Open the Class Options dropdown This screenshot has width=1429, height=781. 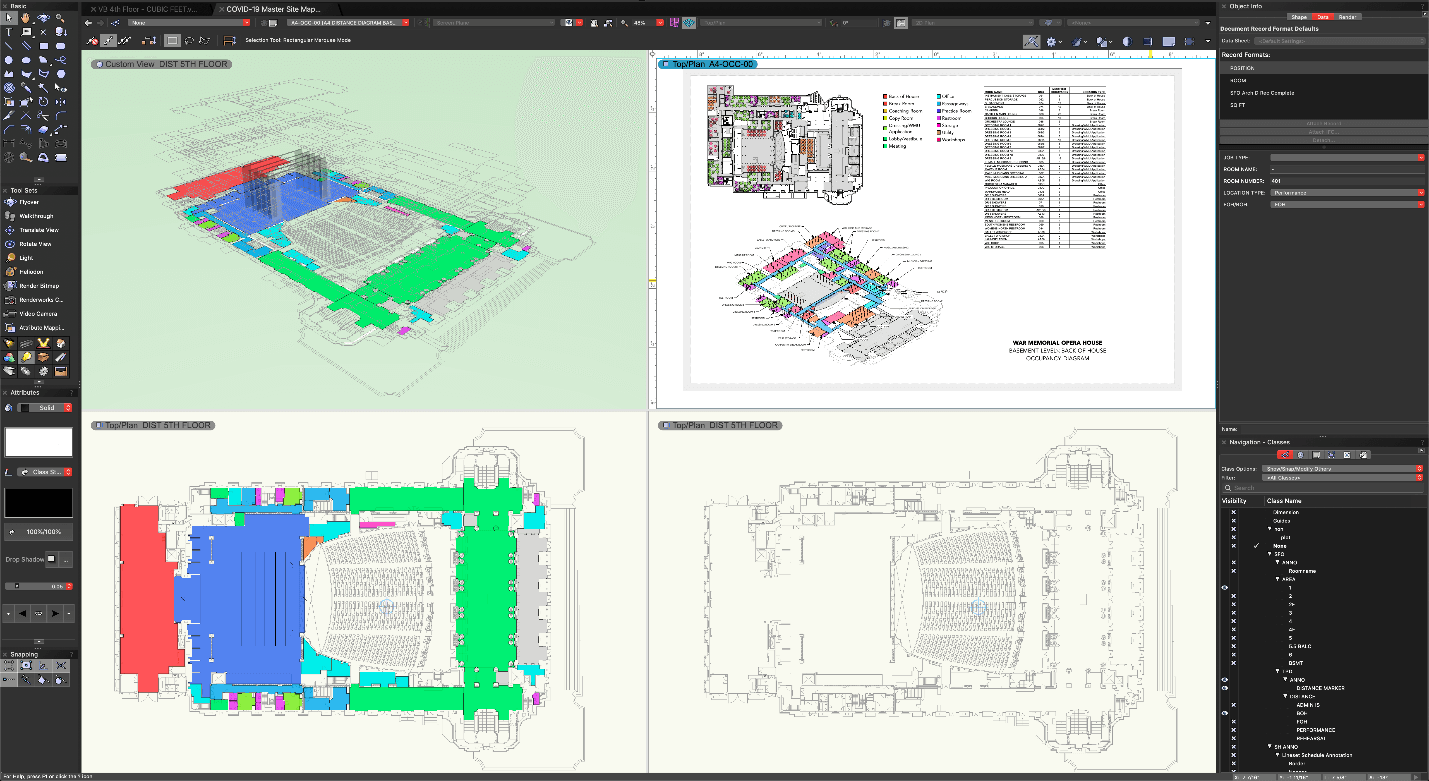1347,468
